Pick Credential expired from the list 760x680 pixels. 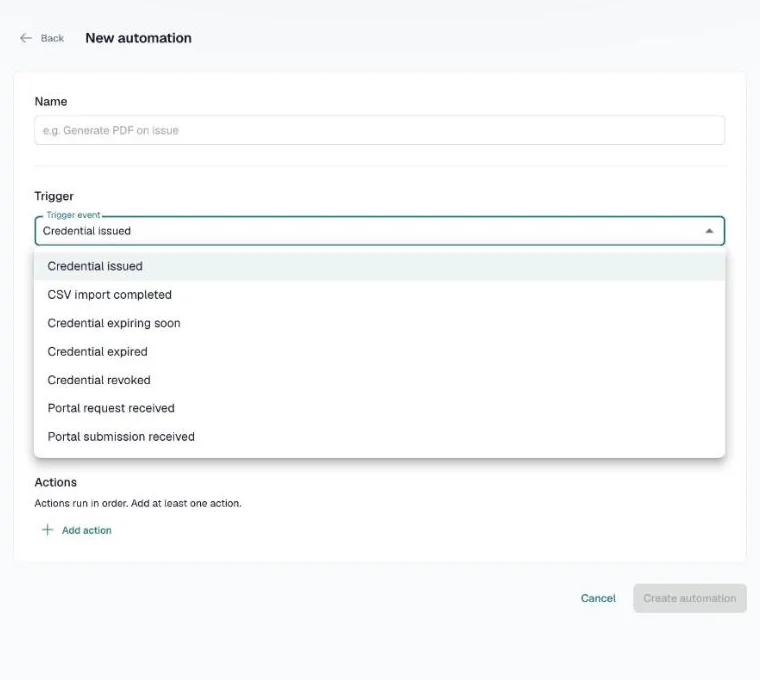click(380, 352)
